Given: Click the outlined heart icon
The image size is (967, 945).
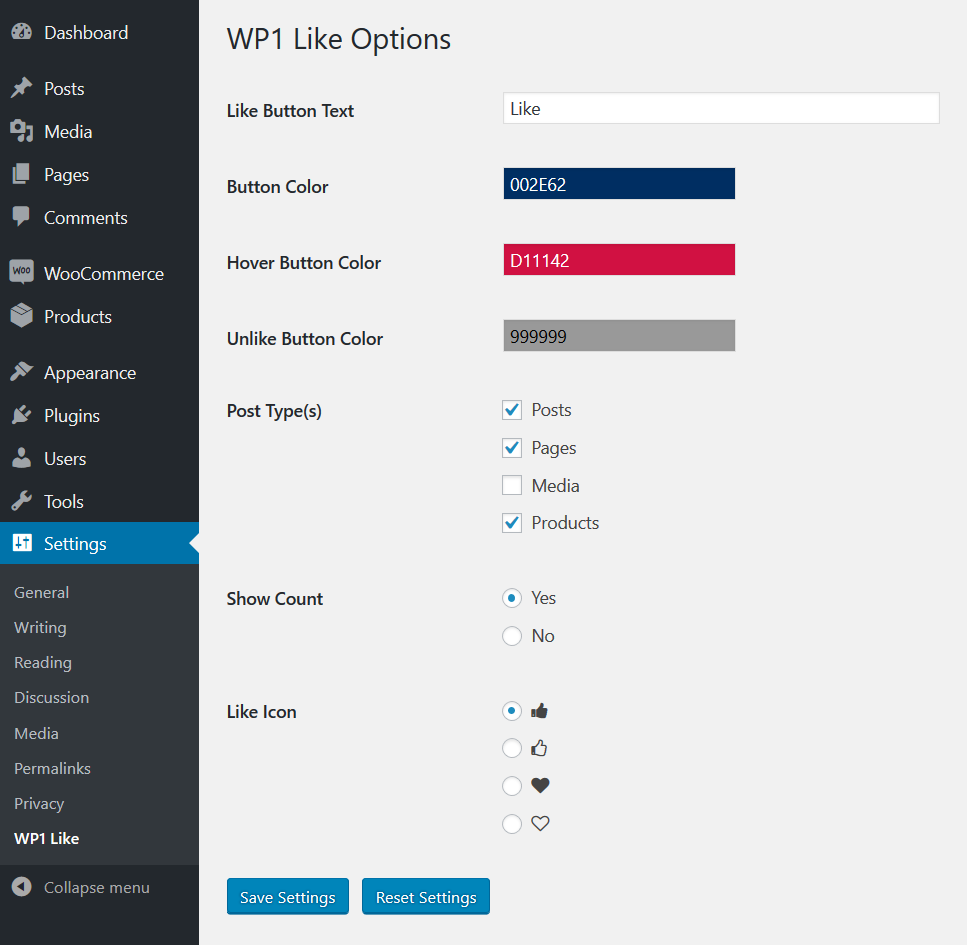Looking at the screenshot, I should point(540,823).
